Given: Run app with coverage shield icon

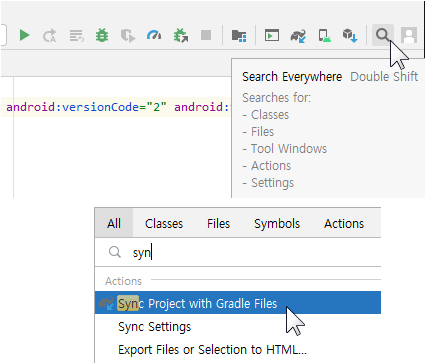Looking at the screenshot, I should point(128,35).
